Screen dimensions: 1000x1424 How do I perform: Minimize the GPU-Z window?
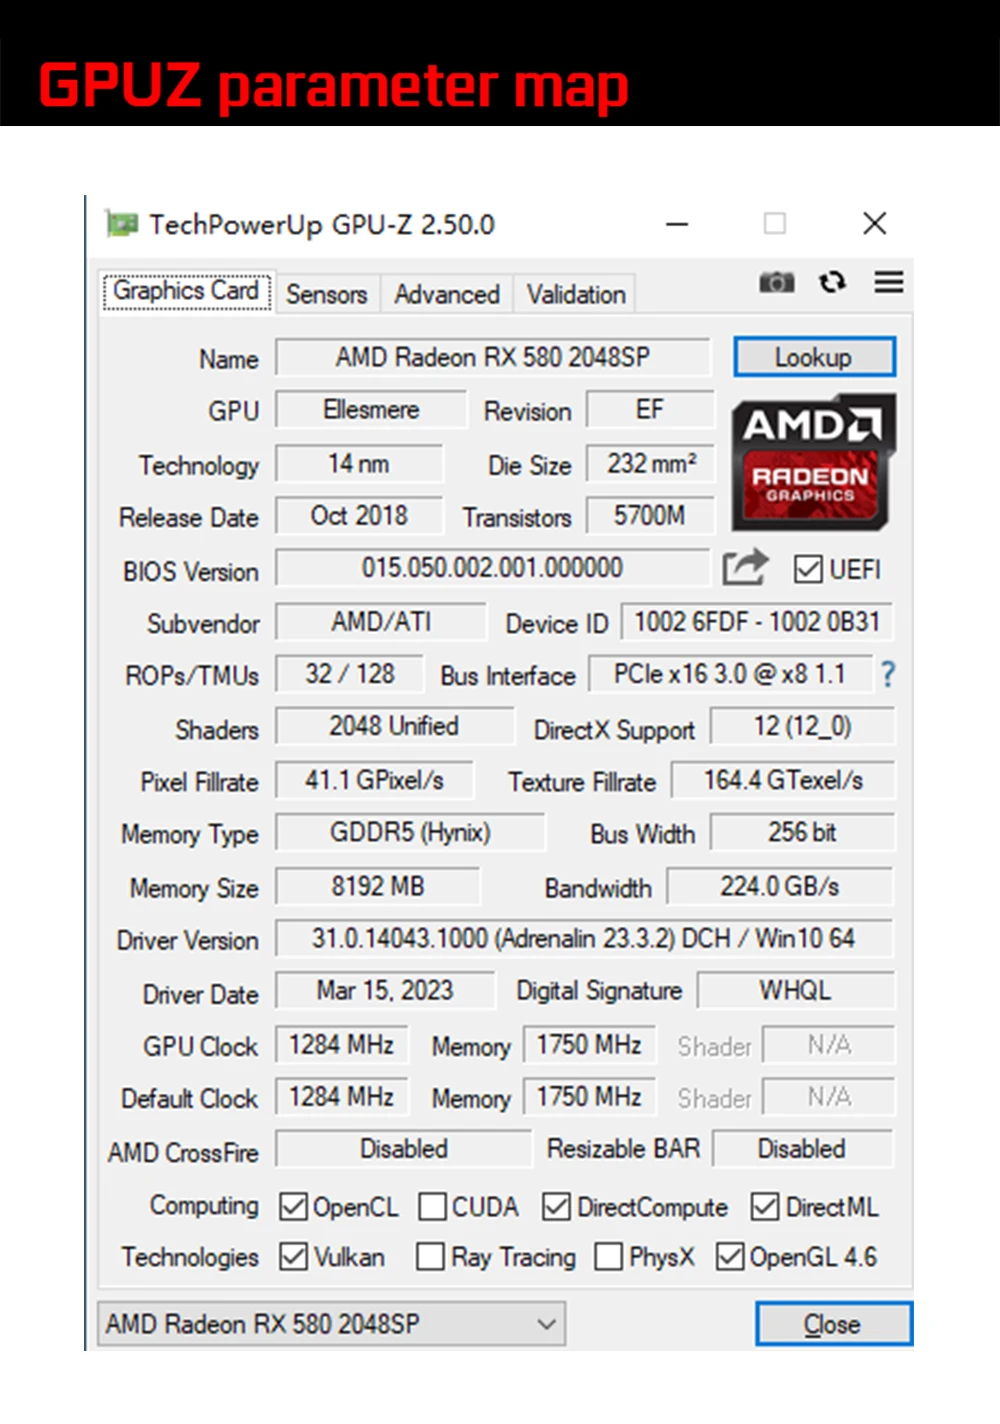tap(677, 224)
